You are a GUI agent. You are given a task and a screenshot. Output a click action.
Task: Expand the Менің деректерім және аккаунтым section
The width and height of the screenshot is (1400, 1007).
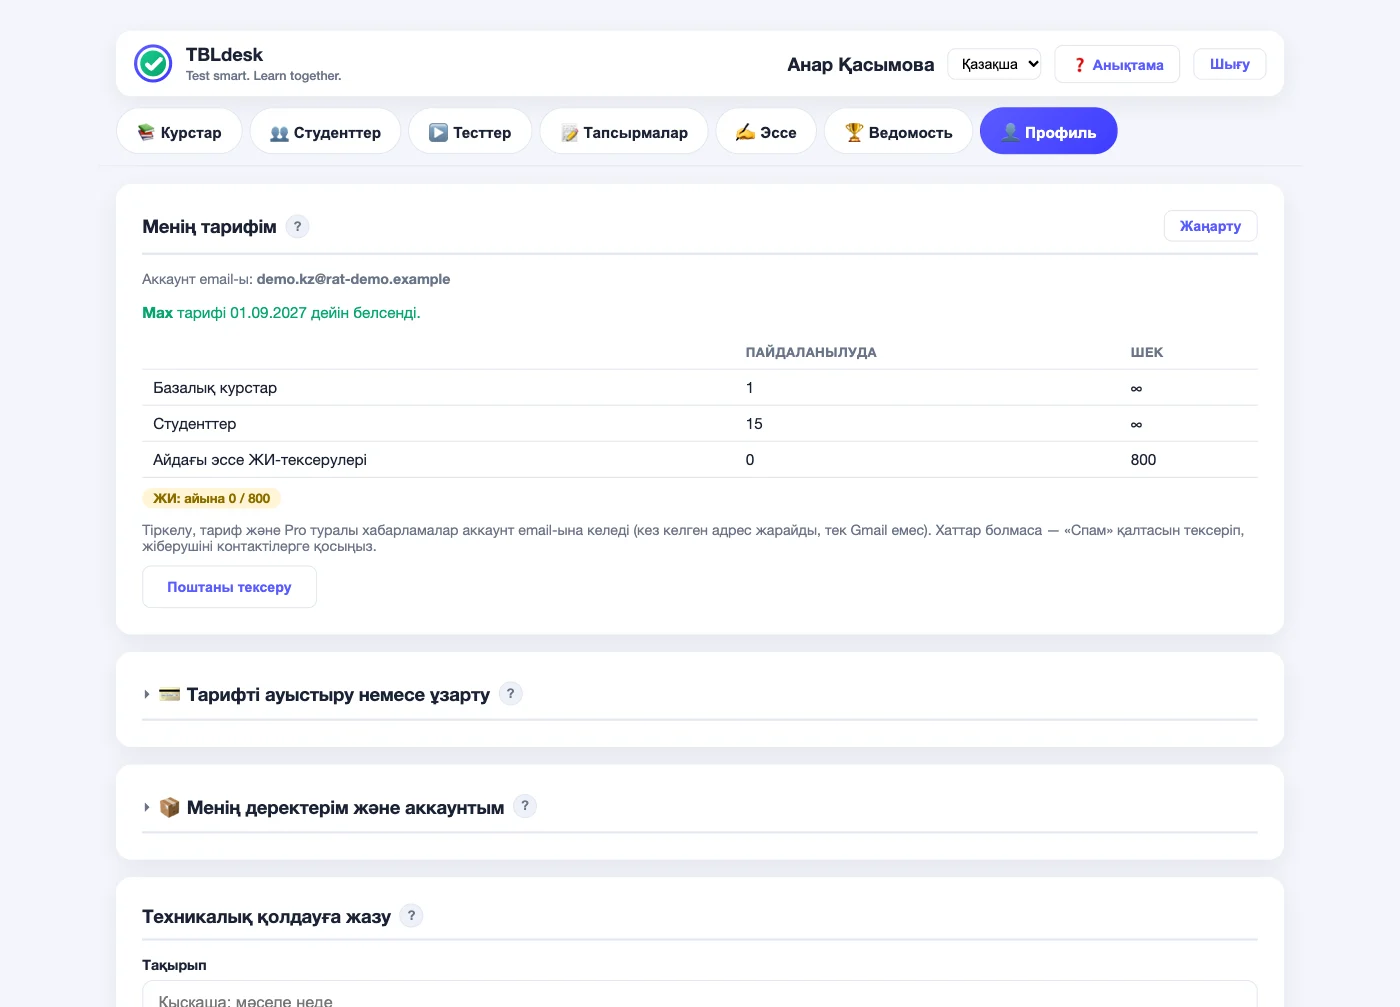tap(323, 807)
